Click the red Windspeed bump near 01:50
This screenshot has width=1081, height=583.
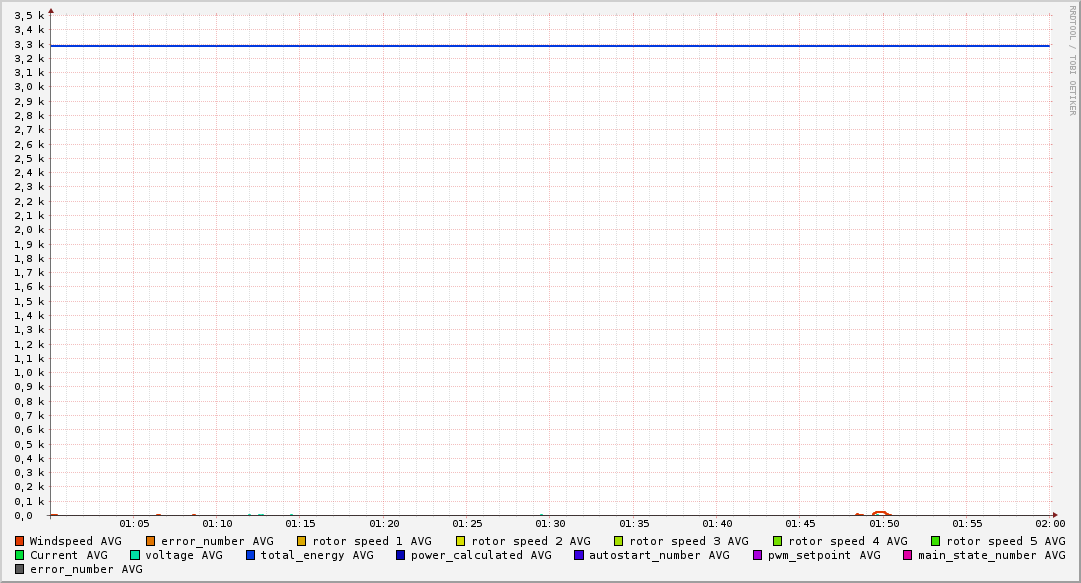880,513
